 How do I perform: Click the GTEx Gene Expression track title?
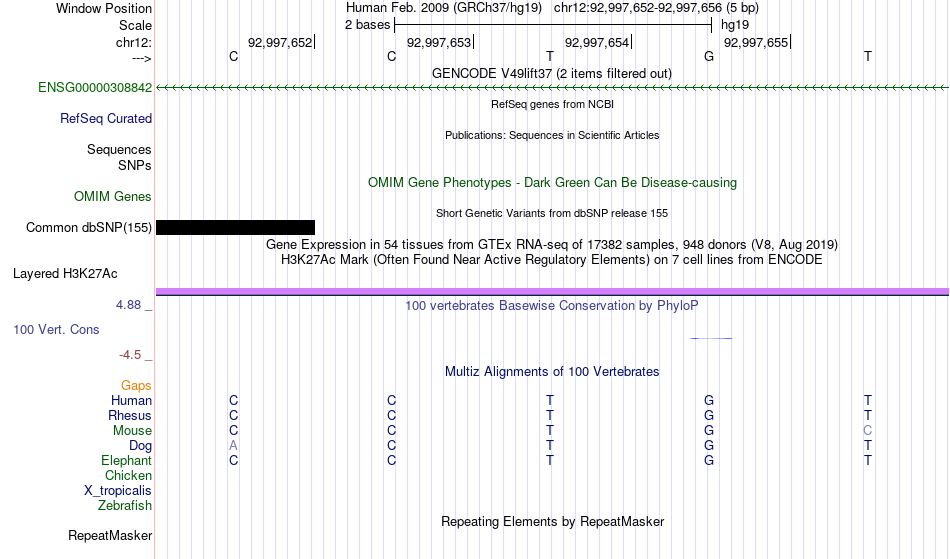tap(552, 245)
